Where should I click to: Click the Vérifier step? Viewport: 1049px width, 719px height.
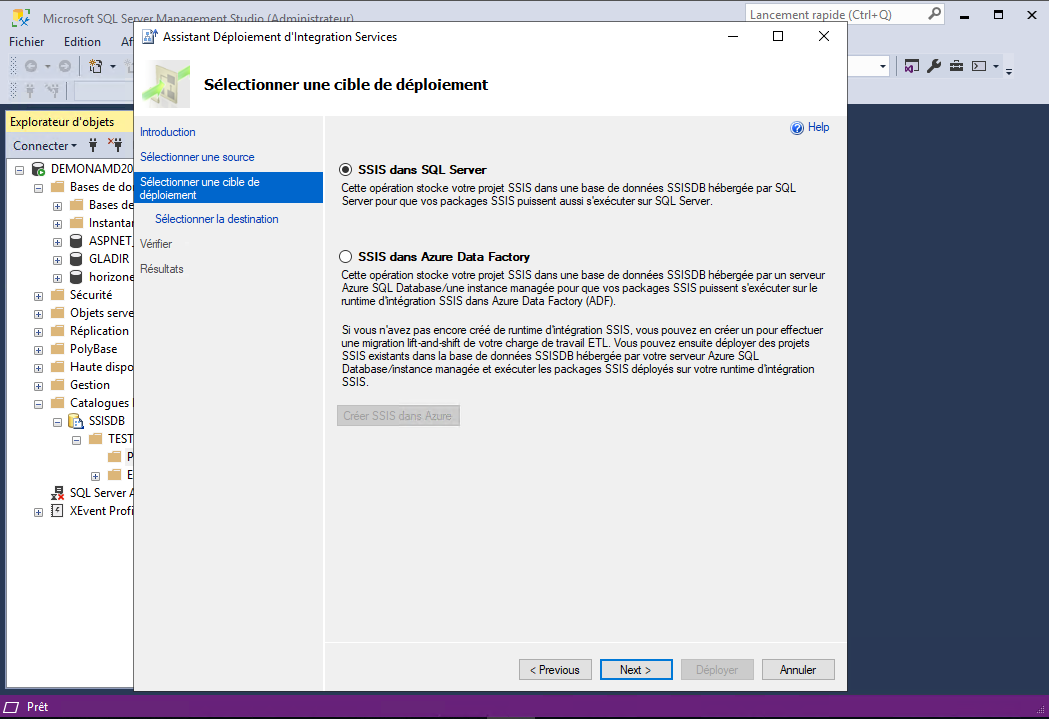click(x=156, y=243)
